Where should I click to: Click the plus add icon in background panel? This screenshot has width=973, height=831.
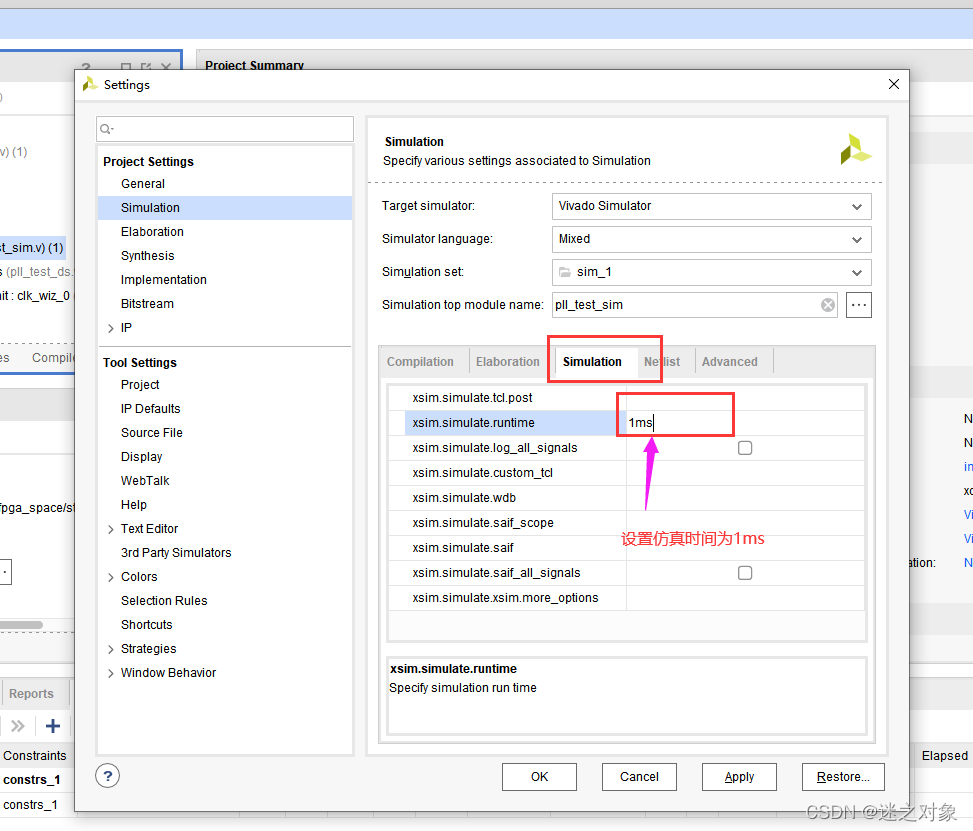pos(53,725)
